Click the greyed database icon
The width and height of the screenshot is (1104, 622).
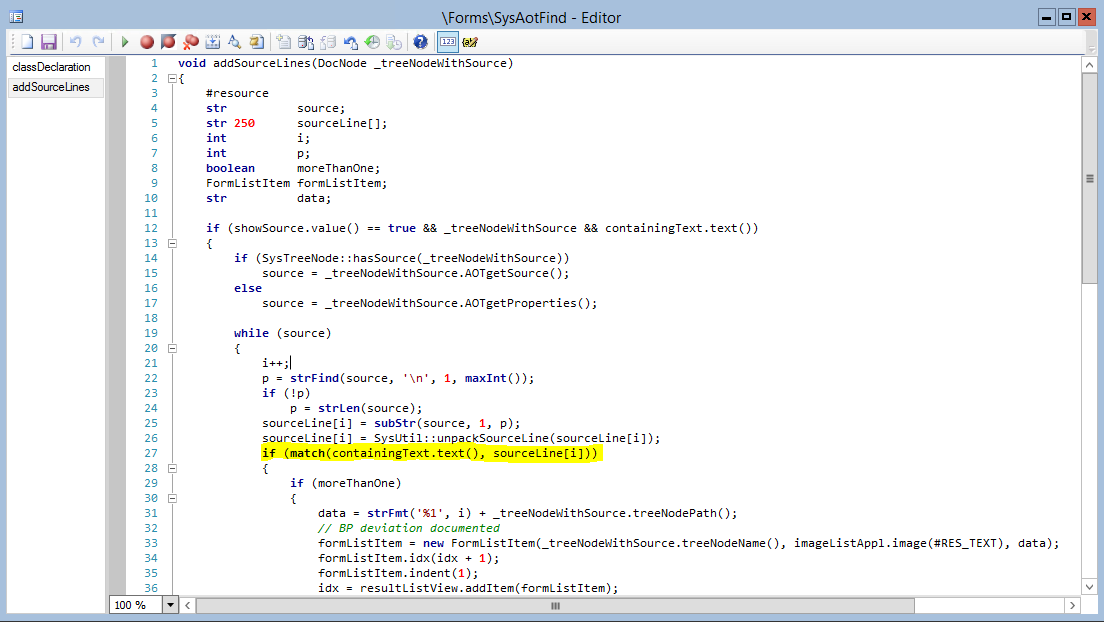[x=328, y=42]
